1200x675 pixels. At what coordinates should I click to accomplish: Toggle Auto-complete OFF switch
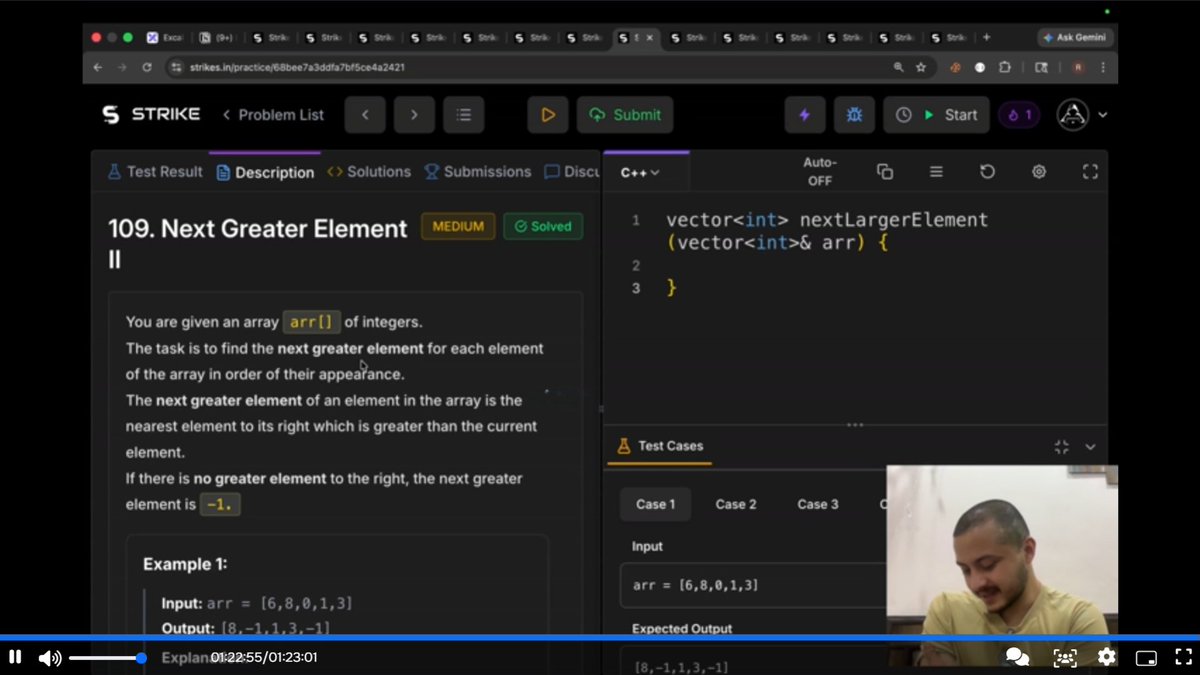[820, 172]
